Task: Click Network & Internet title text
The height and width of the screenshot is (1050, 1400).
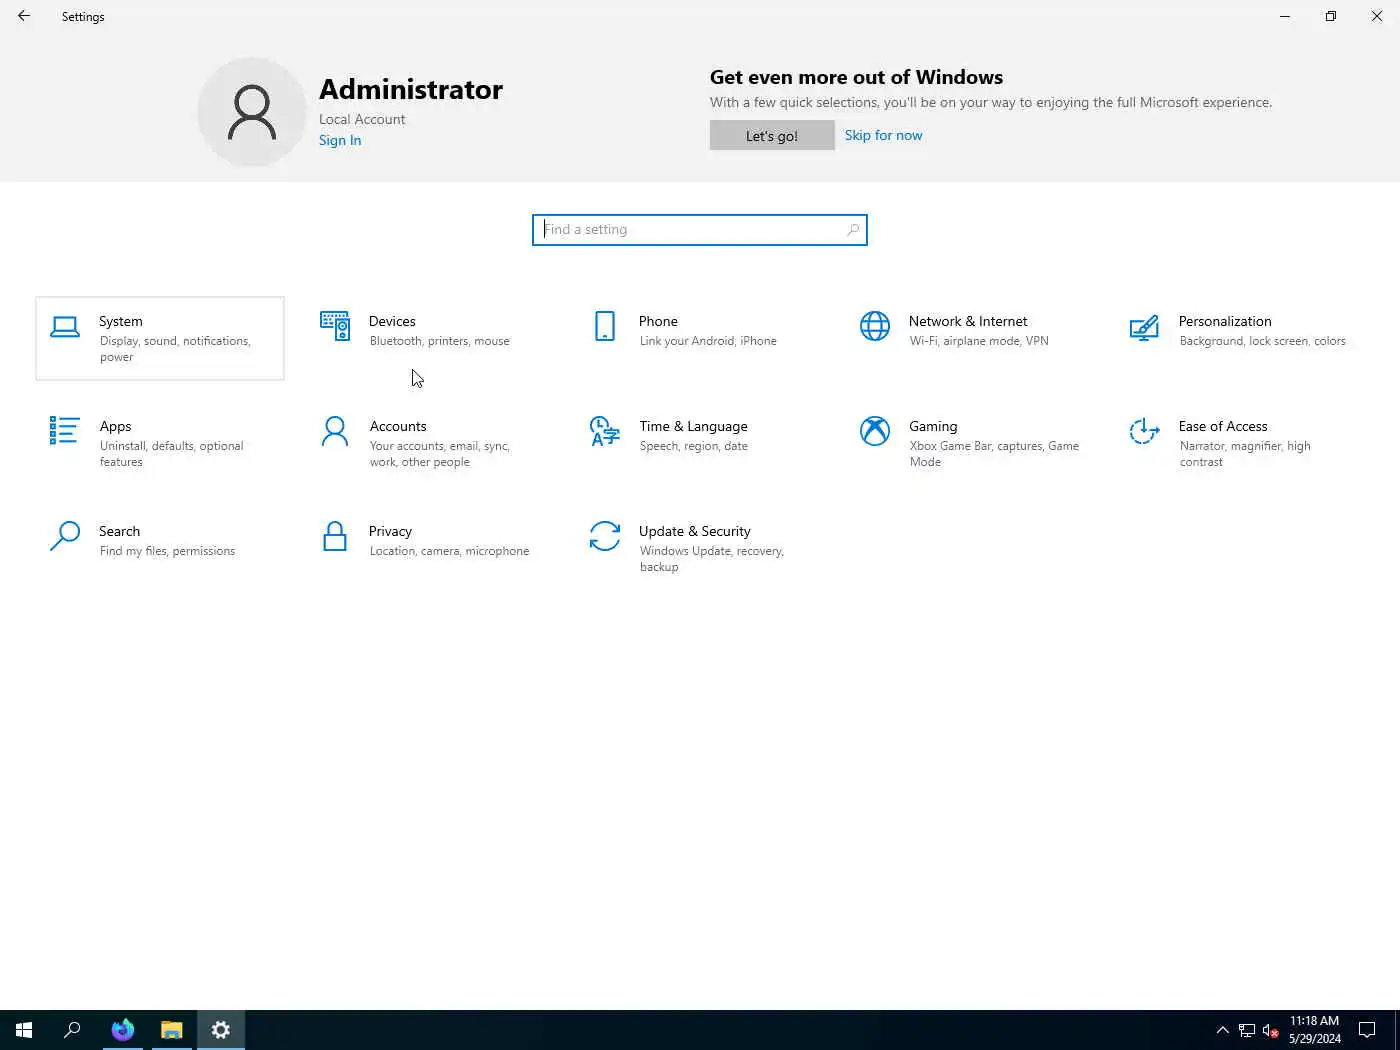Action: click(x=968, y=321)
